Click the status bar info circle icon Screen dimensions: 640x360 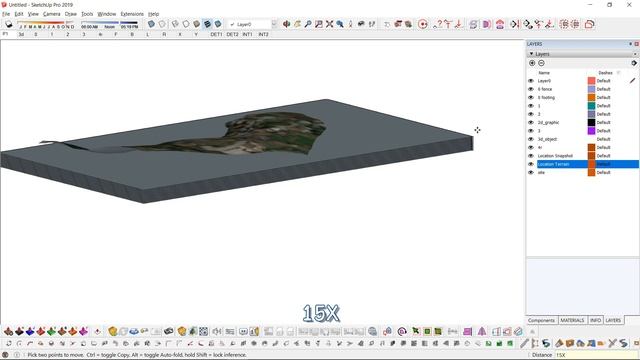16,355
